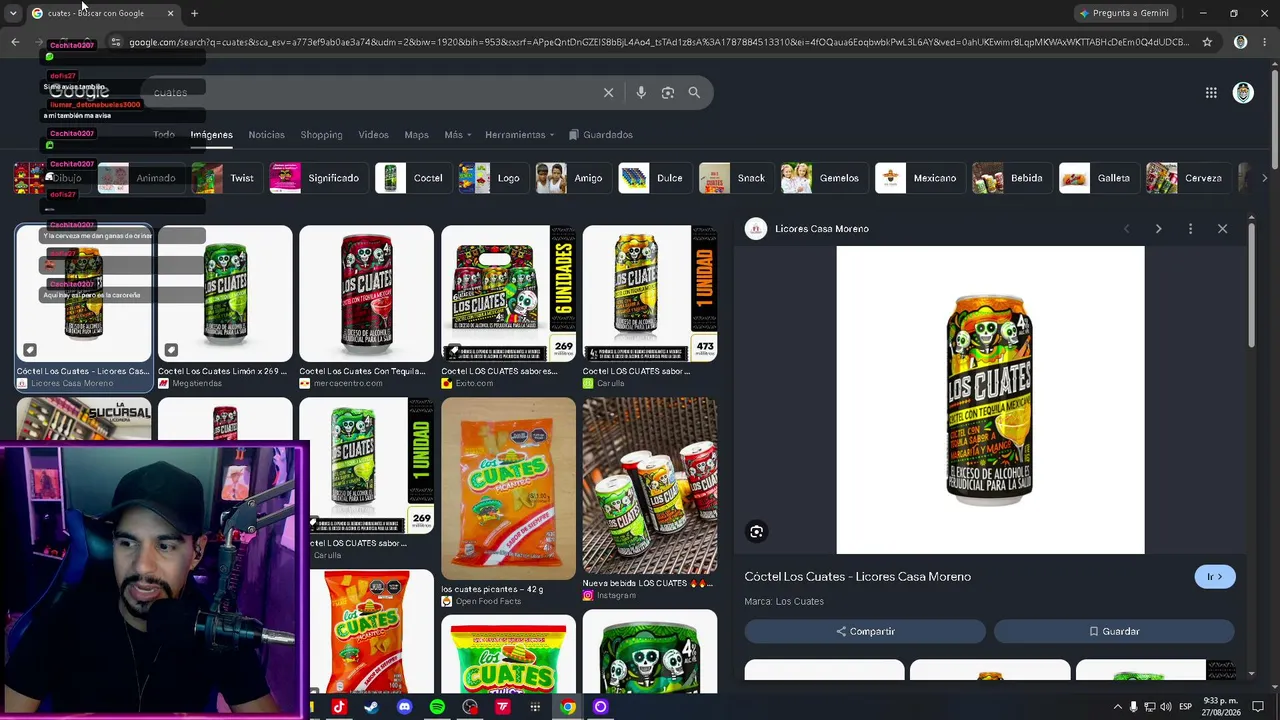Open the mercacentro.com tequila can image
Image resolution: width=1280 pixels, height=720 pixels.
coord(366,293)
